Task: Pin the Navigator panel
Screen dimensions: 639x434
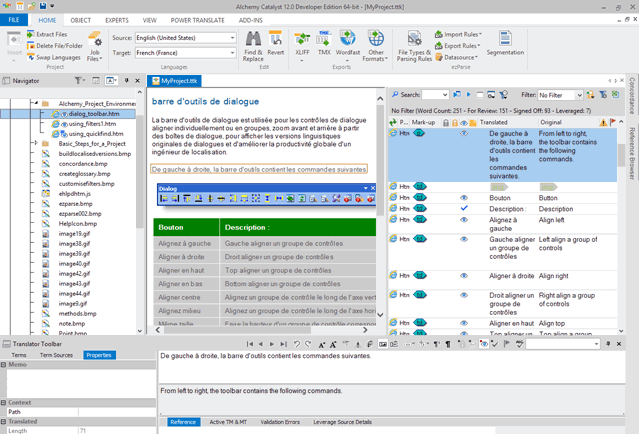Action: (126, 81)
